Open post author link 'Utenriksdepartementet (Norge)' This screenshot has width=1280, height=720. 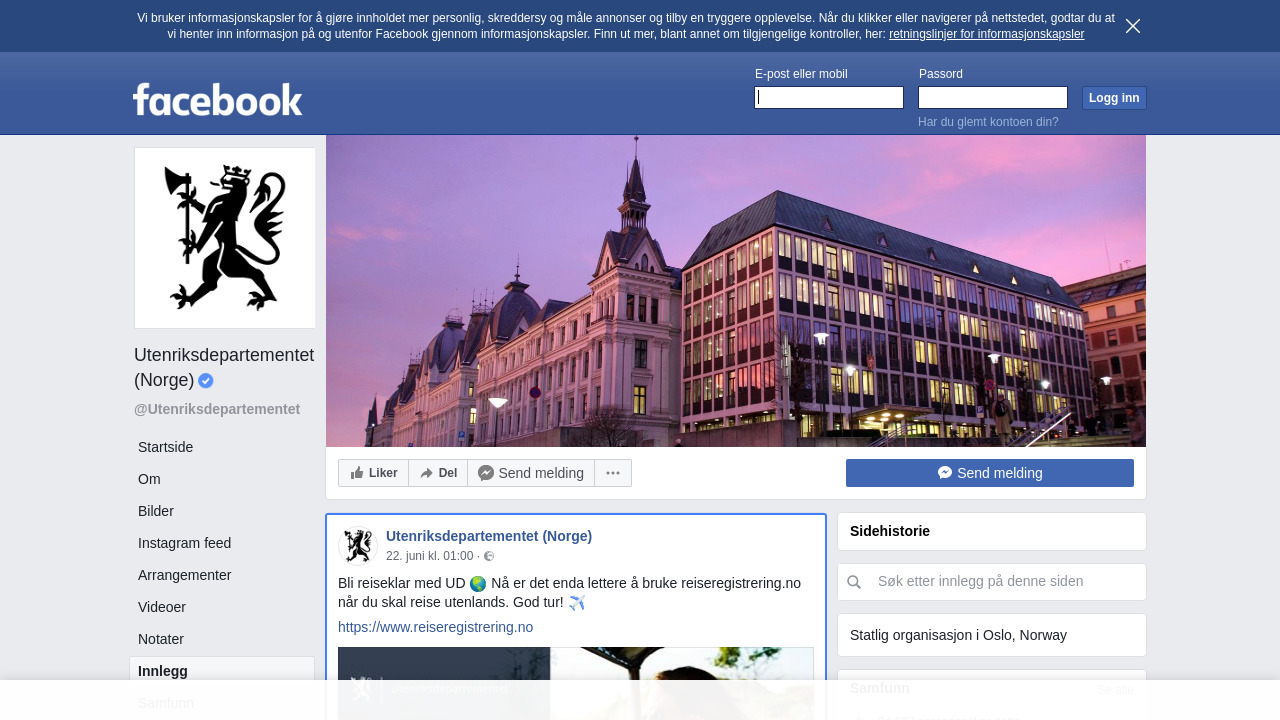[489, 536]
